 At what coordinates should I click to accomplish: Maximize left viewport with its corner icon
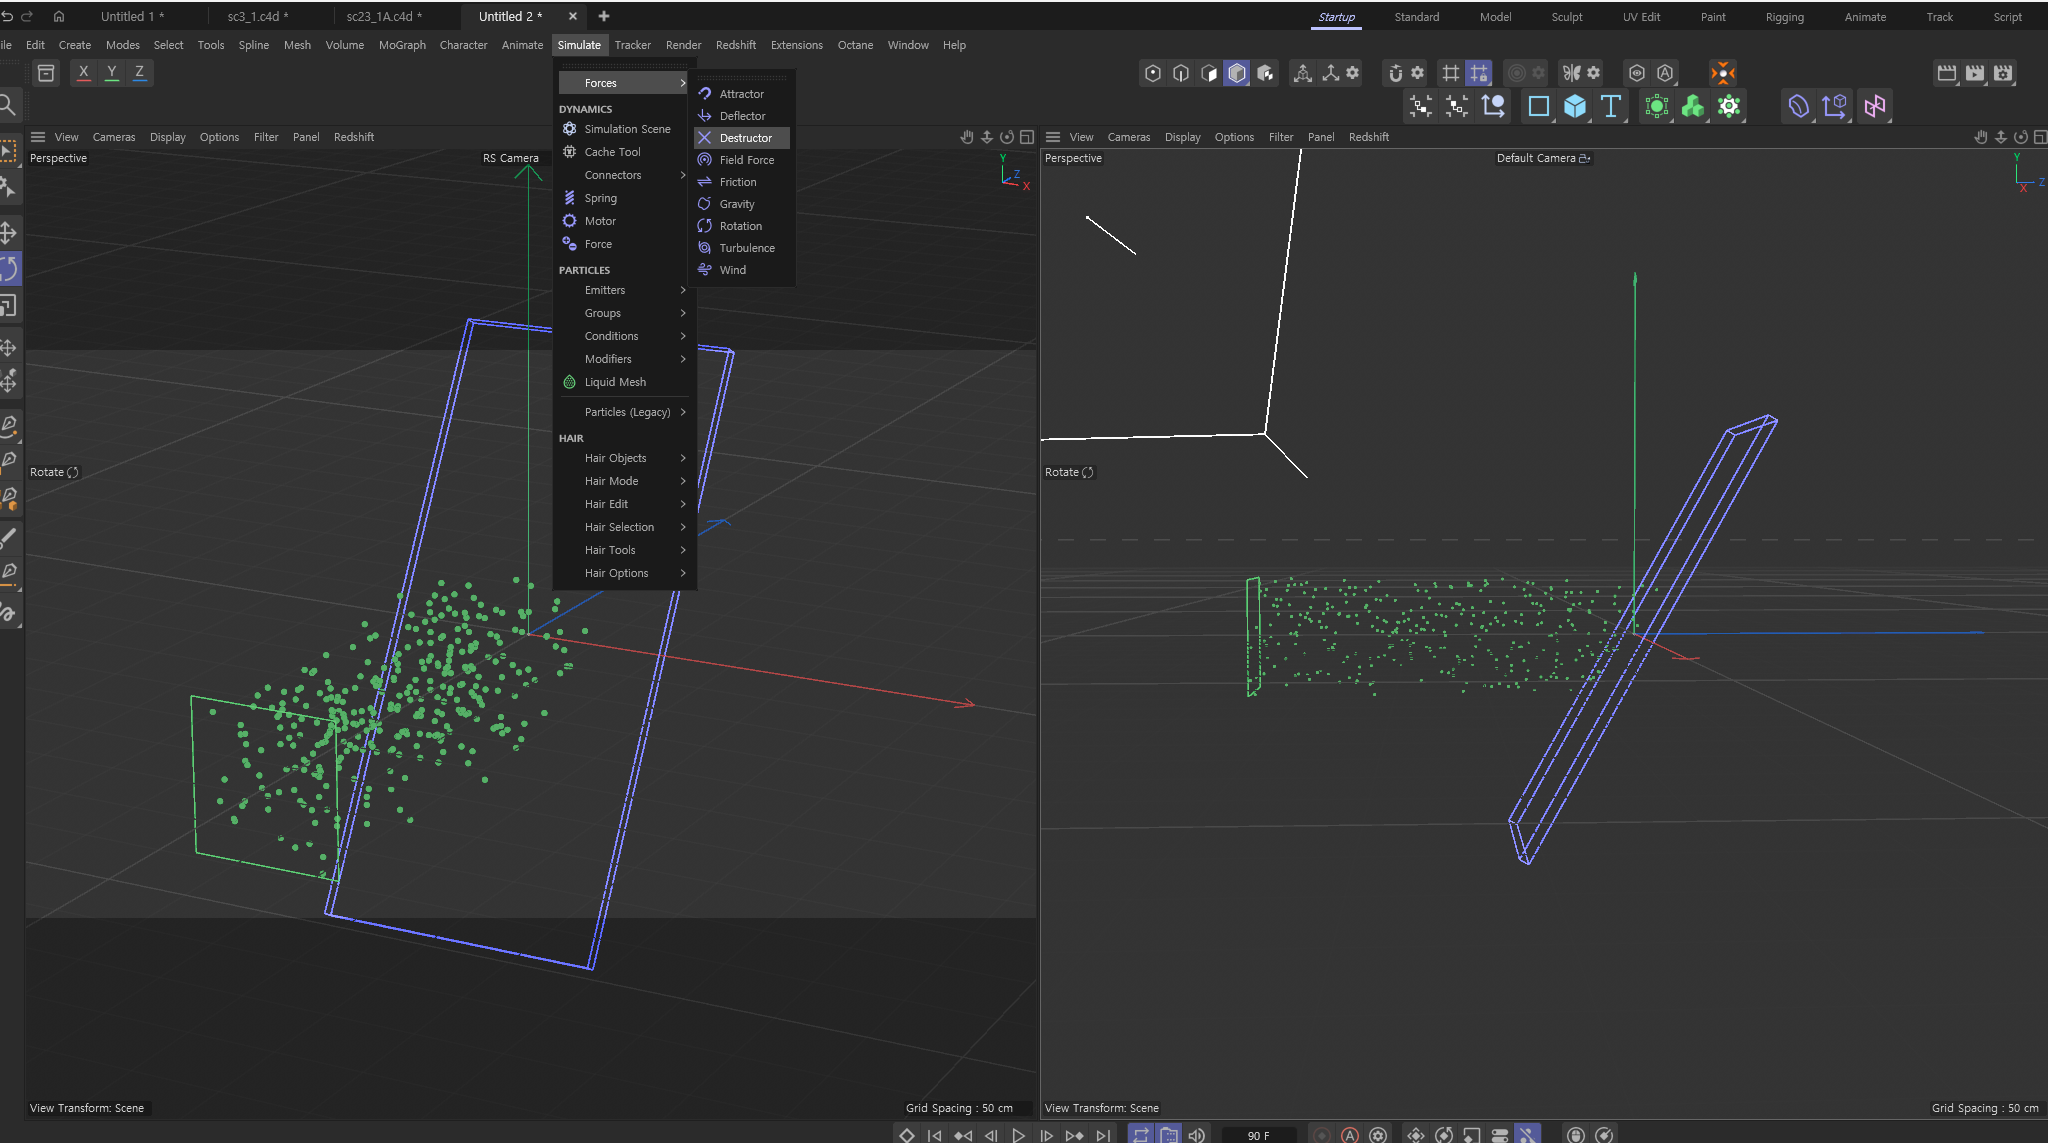(1027, 137)
